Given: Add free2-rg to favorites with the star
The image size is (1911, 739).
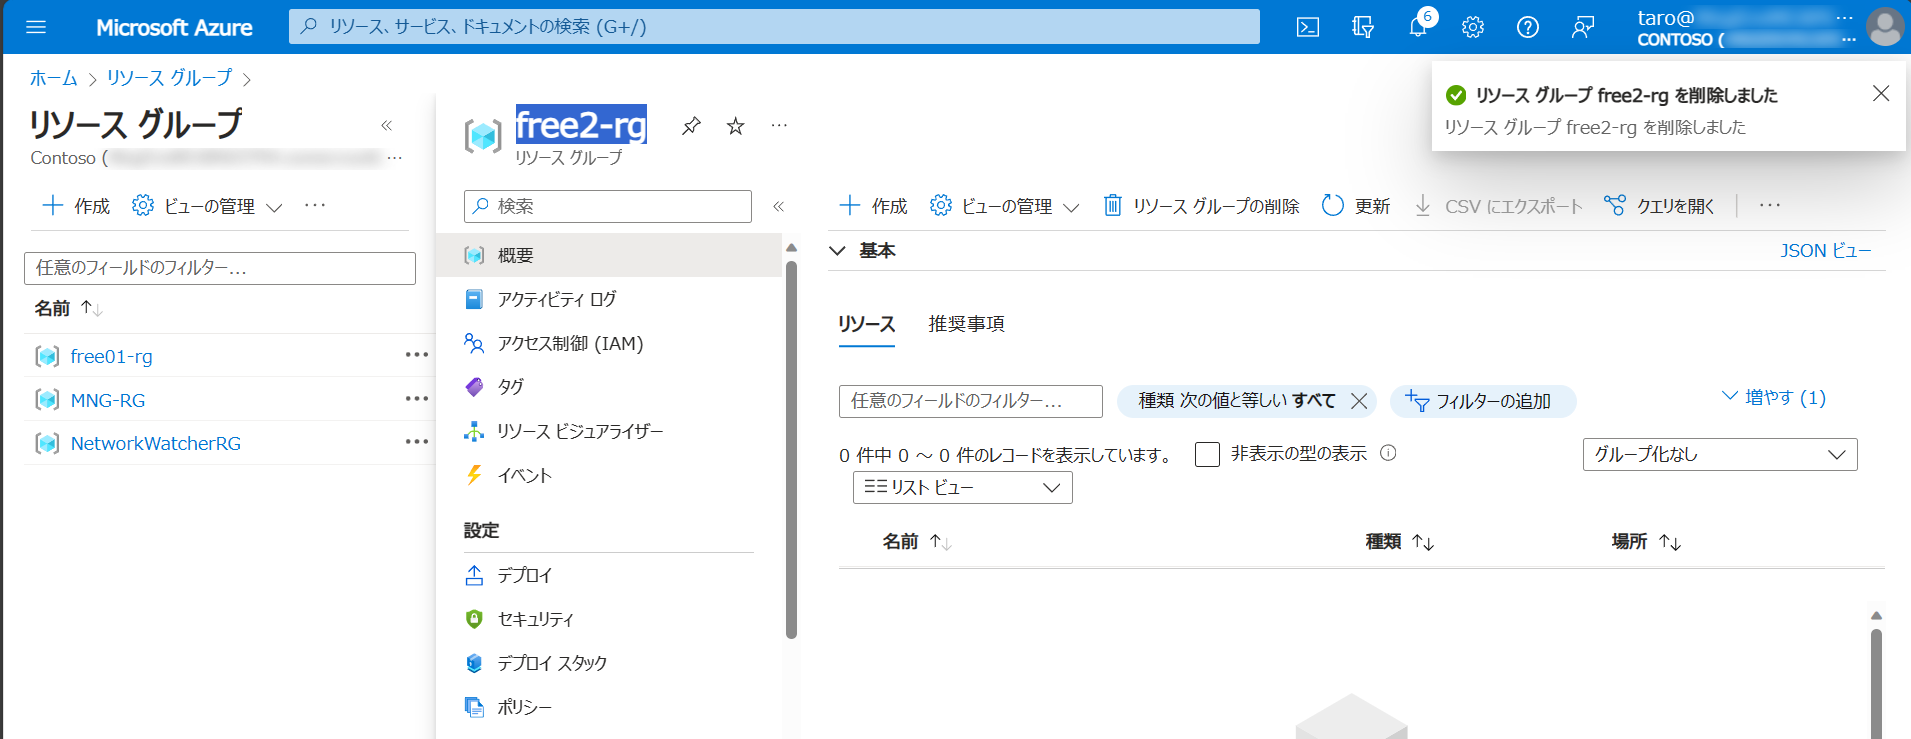Looking at the screenshot, I should [736, 126].
